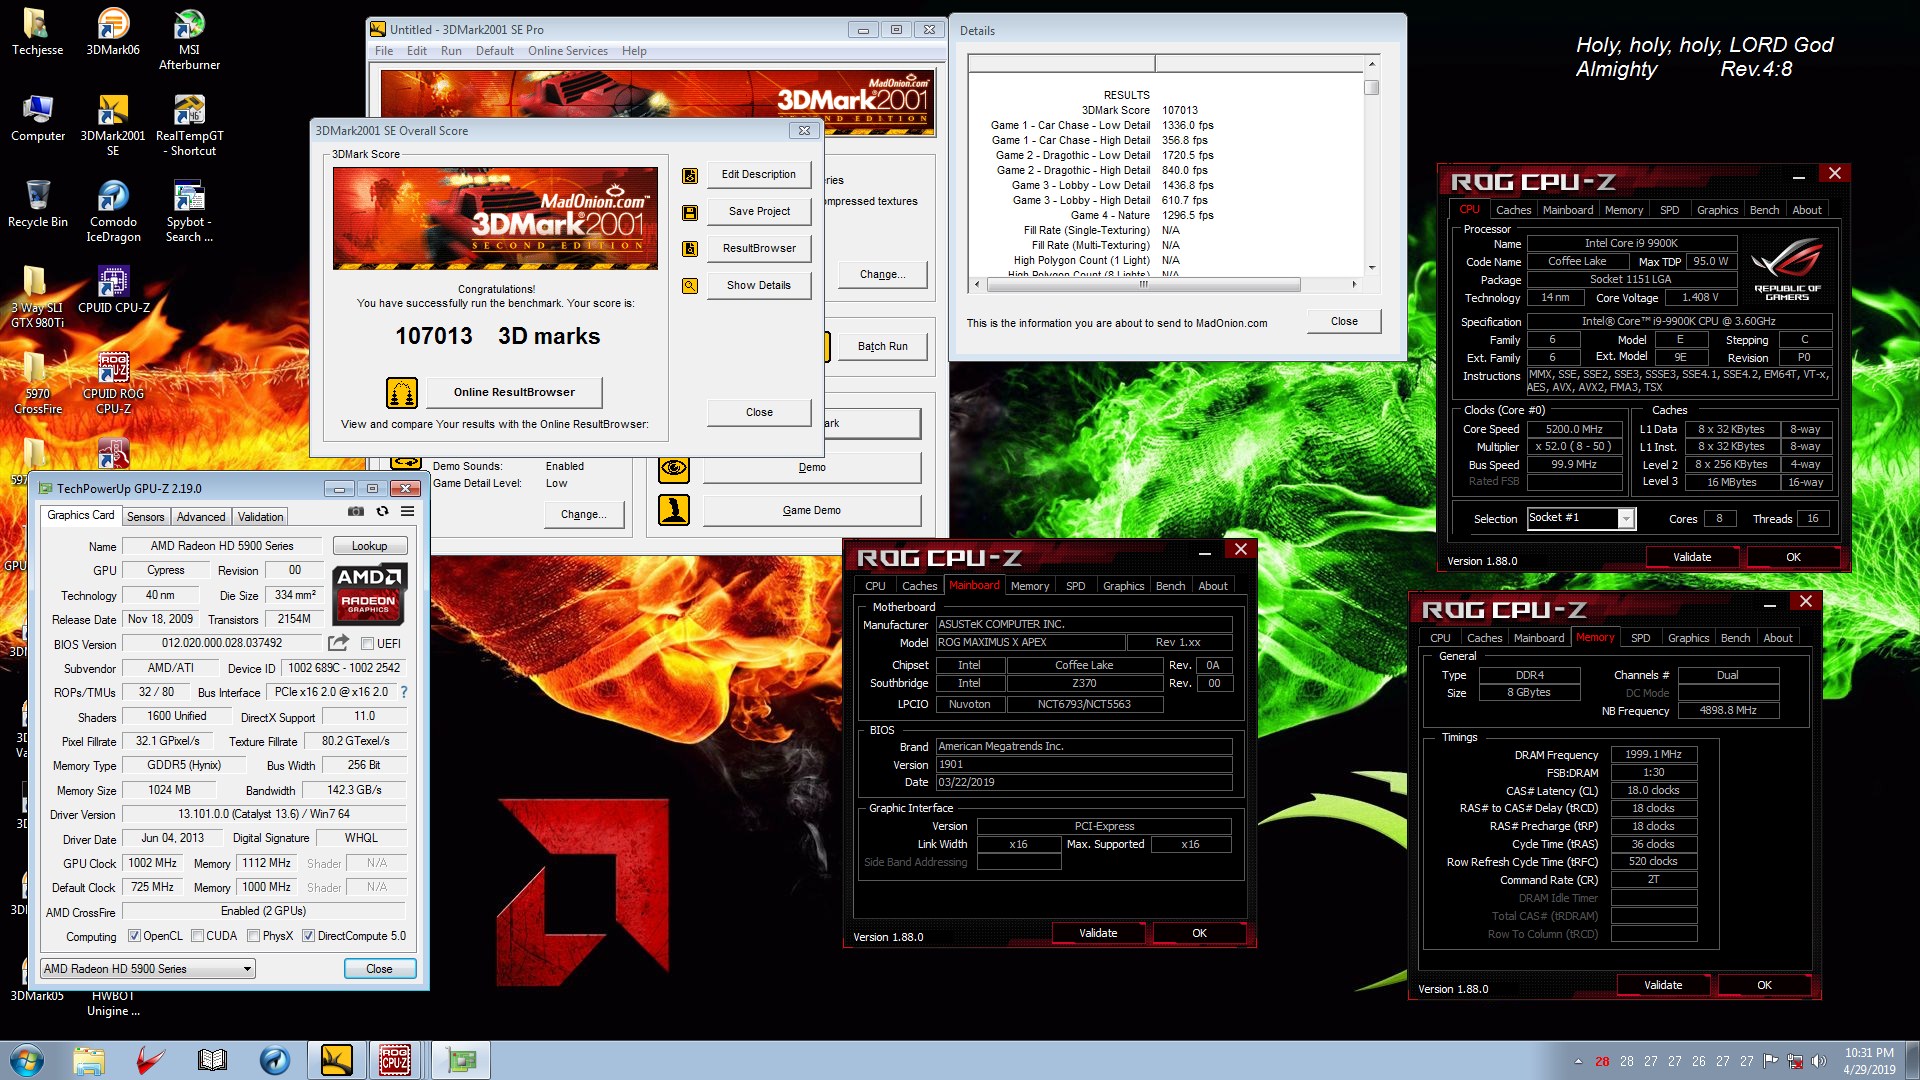Viewport: 1920px width, 1080px height.
Task: Open 3 Way SLI GTX 980Ti folder
Action: point(37,297)
